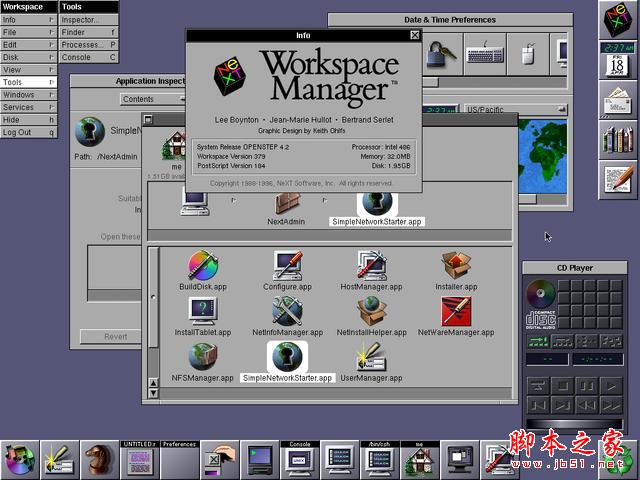The image size is (640, 480).
Task: Choose Inspector... from the Tools menu
Action: coord(89,20)
